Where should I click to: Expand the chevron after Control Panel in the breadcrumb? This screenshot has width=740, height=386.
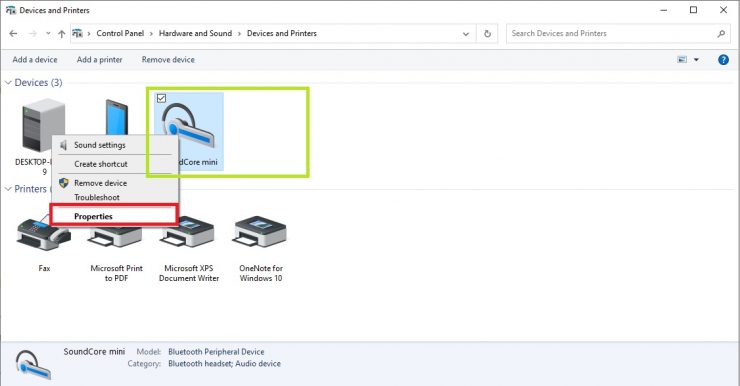coord(151,34)
